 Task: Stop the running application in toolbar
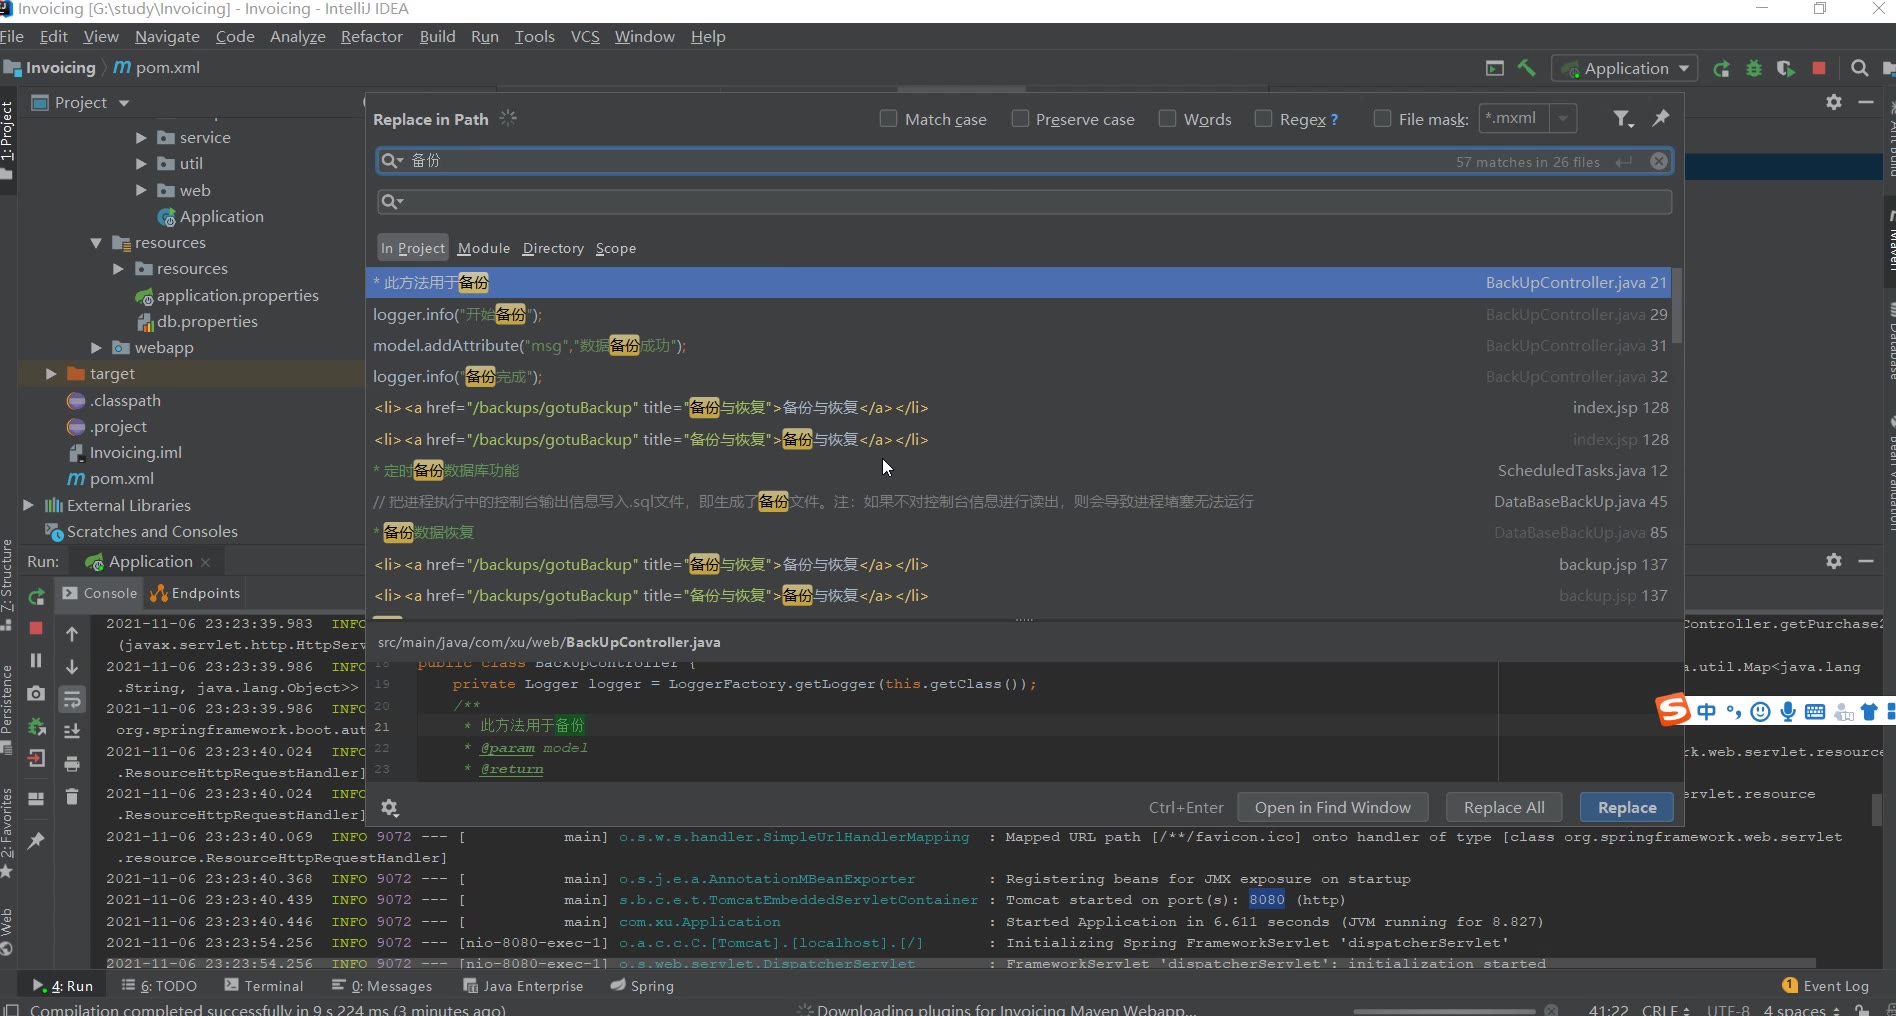(x=1819, y=68)
